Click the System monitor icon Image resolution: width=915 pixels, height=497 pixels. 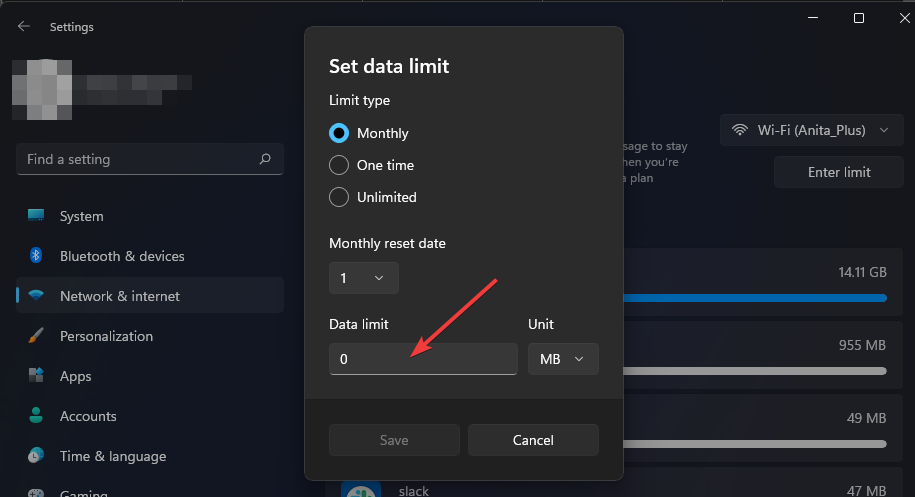[x=36, y=216]
